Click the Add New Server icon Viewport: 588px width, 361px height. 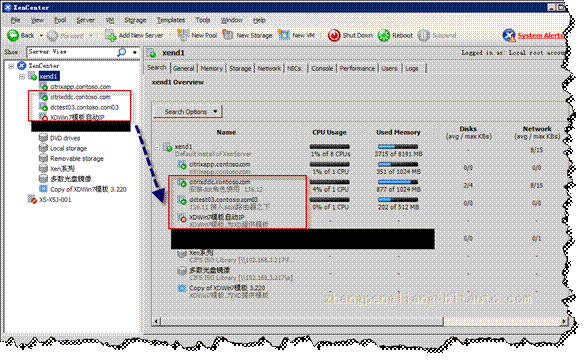(x=111, y=36)
